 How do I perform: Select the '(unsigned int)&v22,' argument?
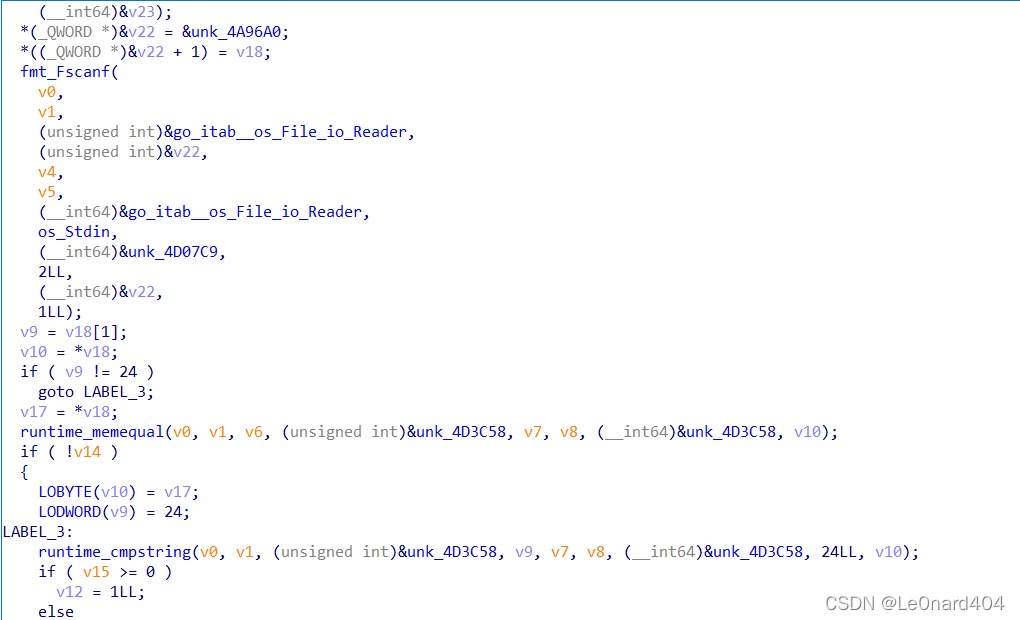pos(123,152)
